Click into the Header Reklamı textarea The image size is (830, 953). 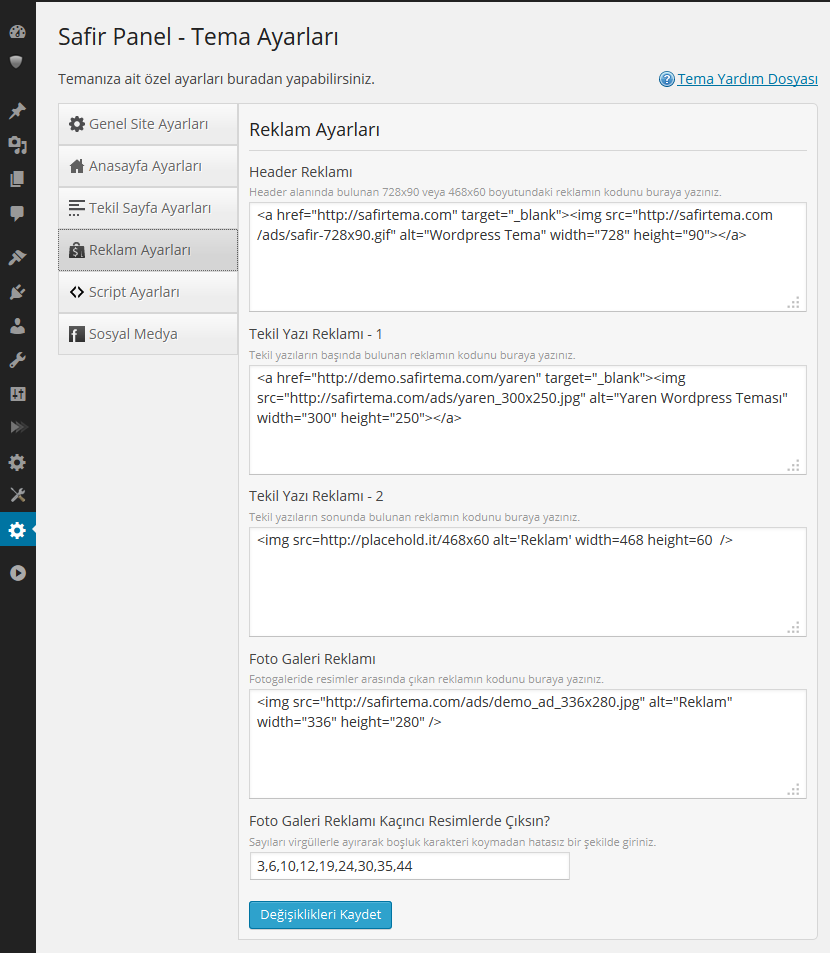click(527, 257)
